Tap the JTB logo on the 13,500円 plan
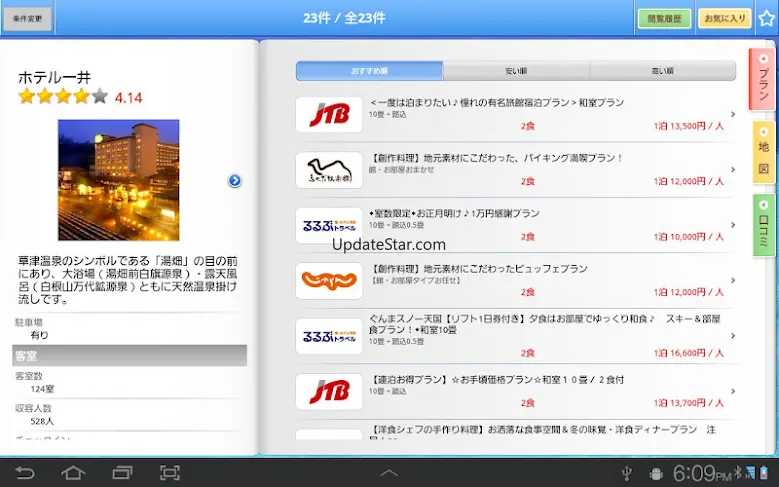 click(x=329, y=115)
